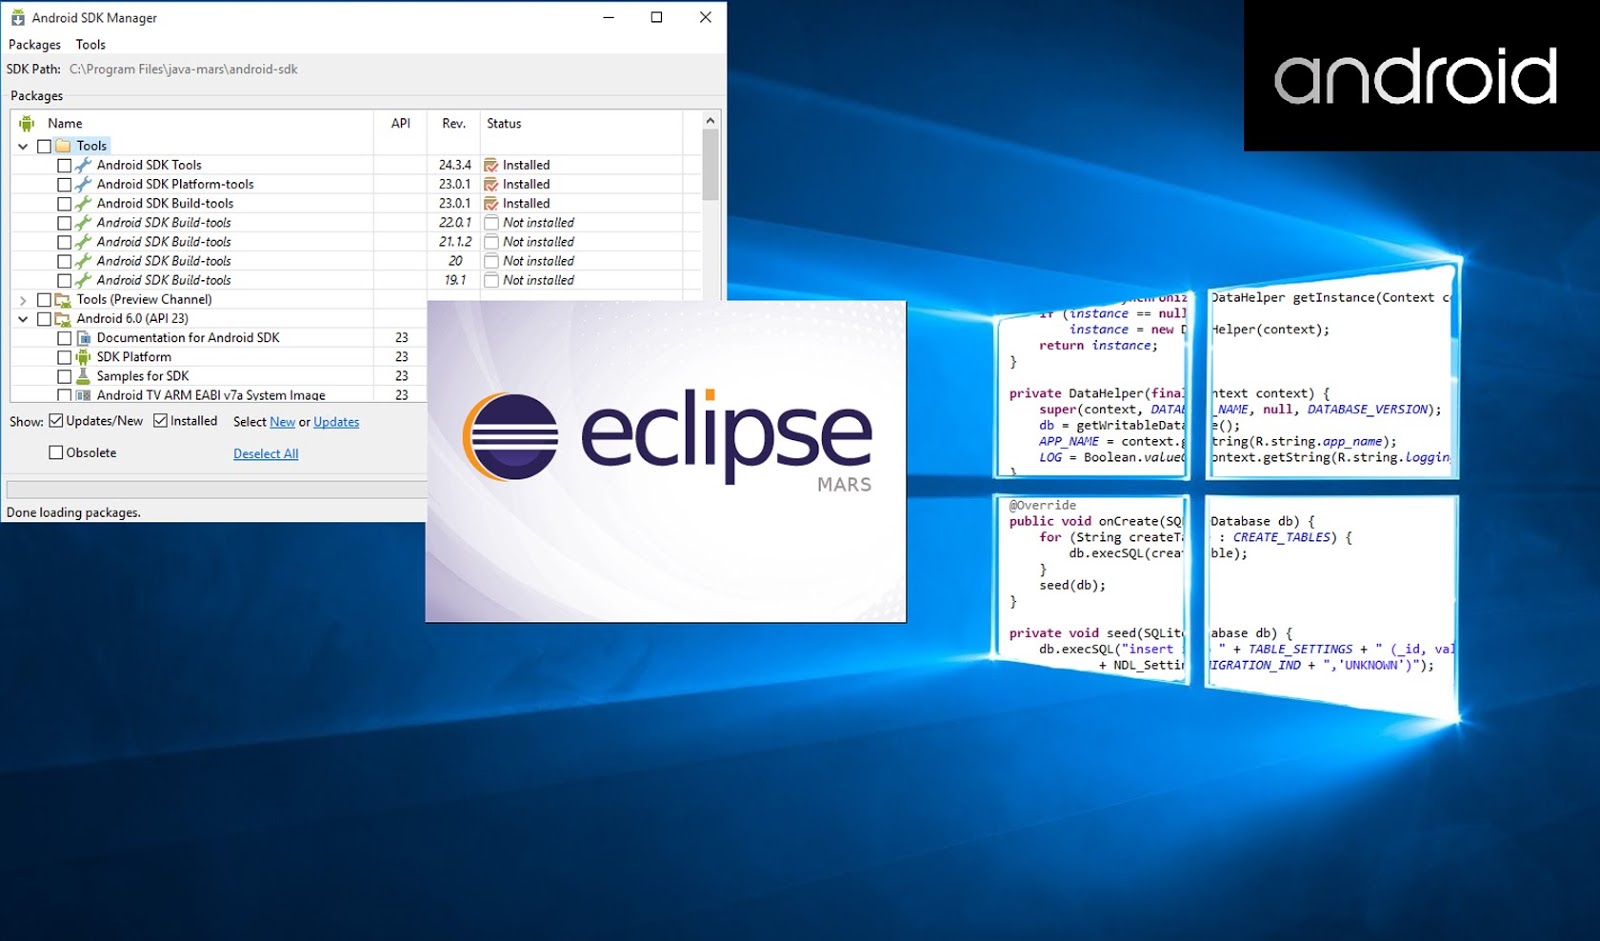Click the Android robot icon beside SDK Platform
This screenshot has width=1600, height=941.
click(84, 357)
